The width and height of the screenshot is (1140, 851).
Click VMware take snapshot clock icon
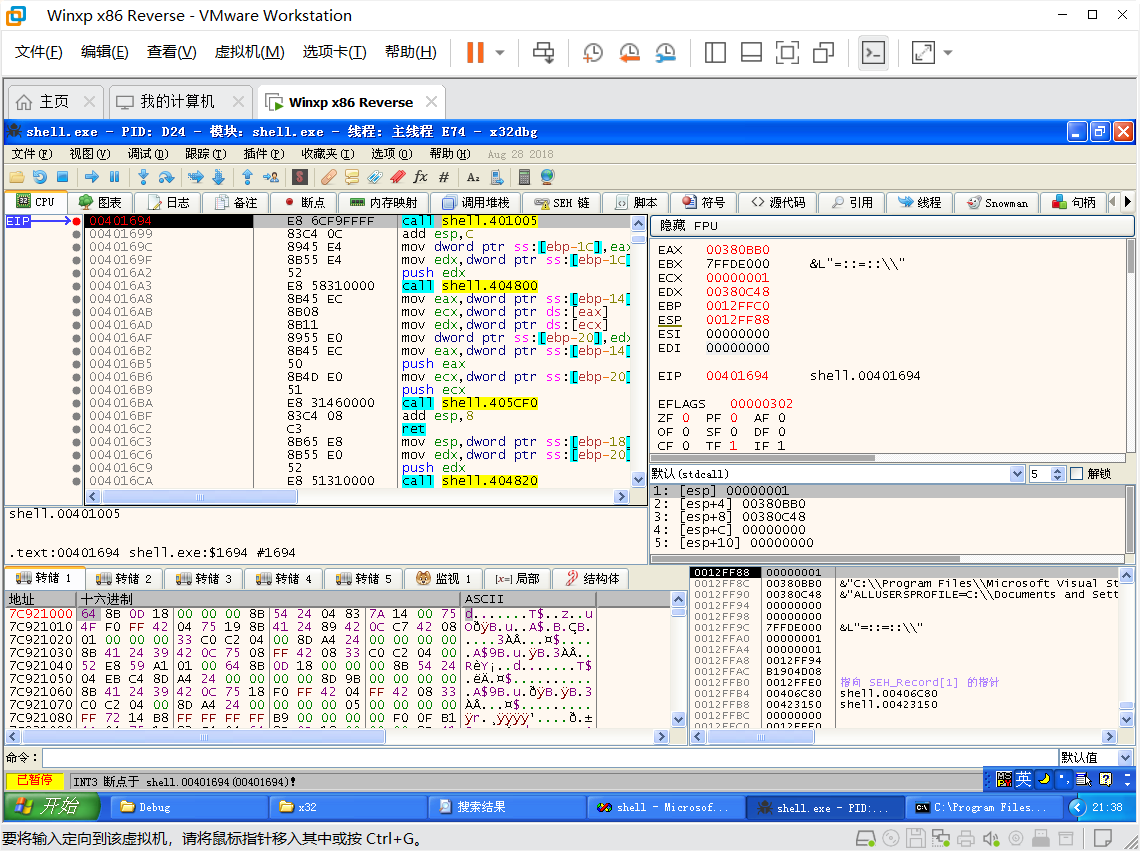[x=593, y=52]
